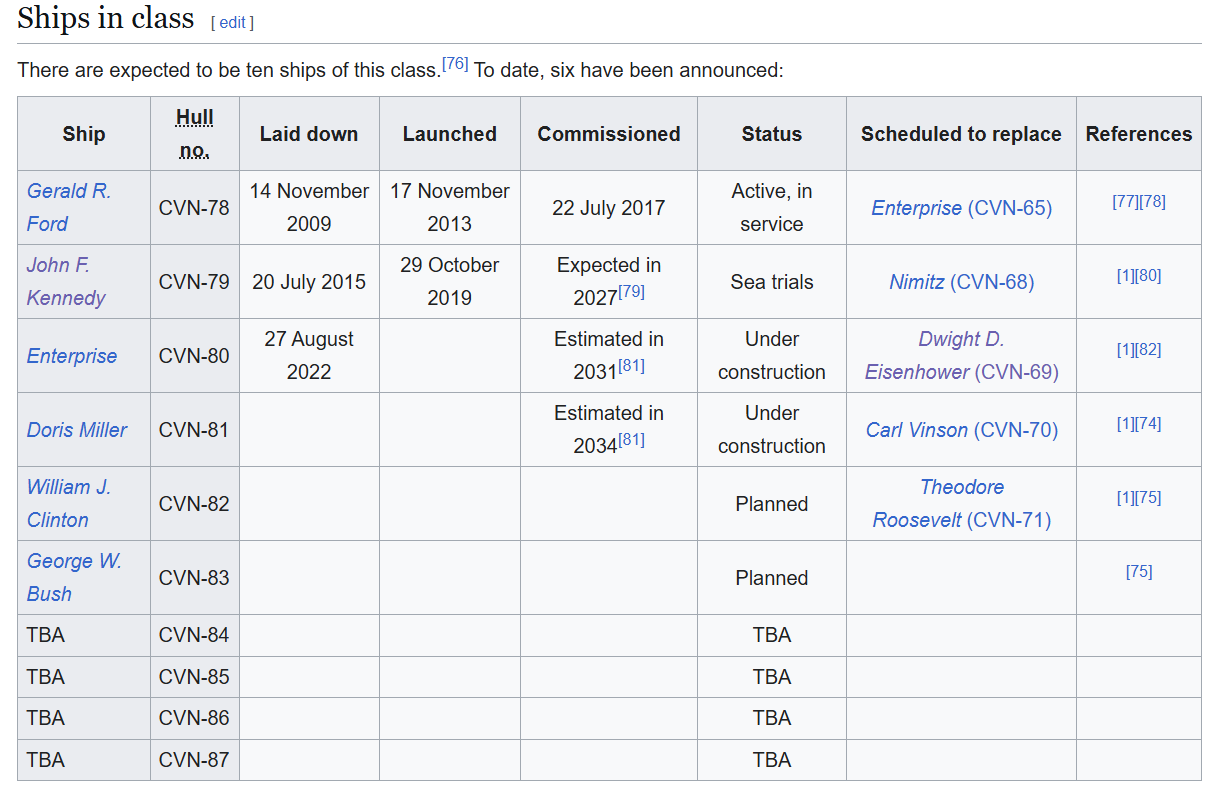1215x807 pixels.
Task: Open reference 77 in the Gerald R. Ford row
Action: point(1125,201)
